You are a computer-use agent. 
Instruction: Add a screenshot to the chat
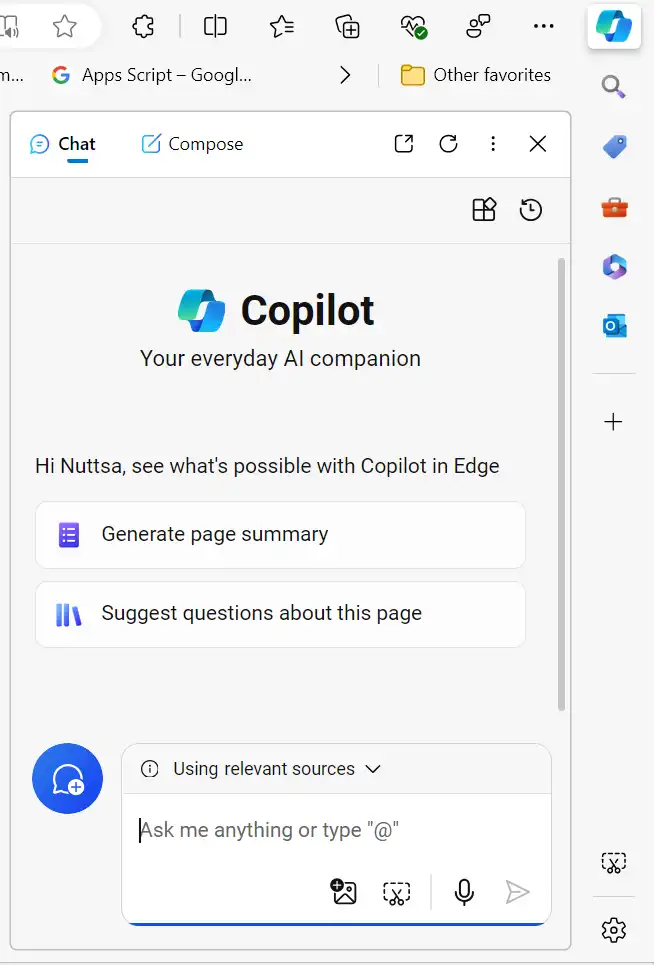(397, 892)
